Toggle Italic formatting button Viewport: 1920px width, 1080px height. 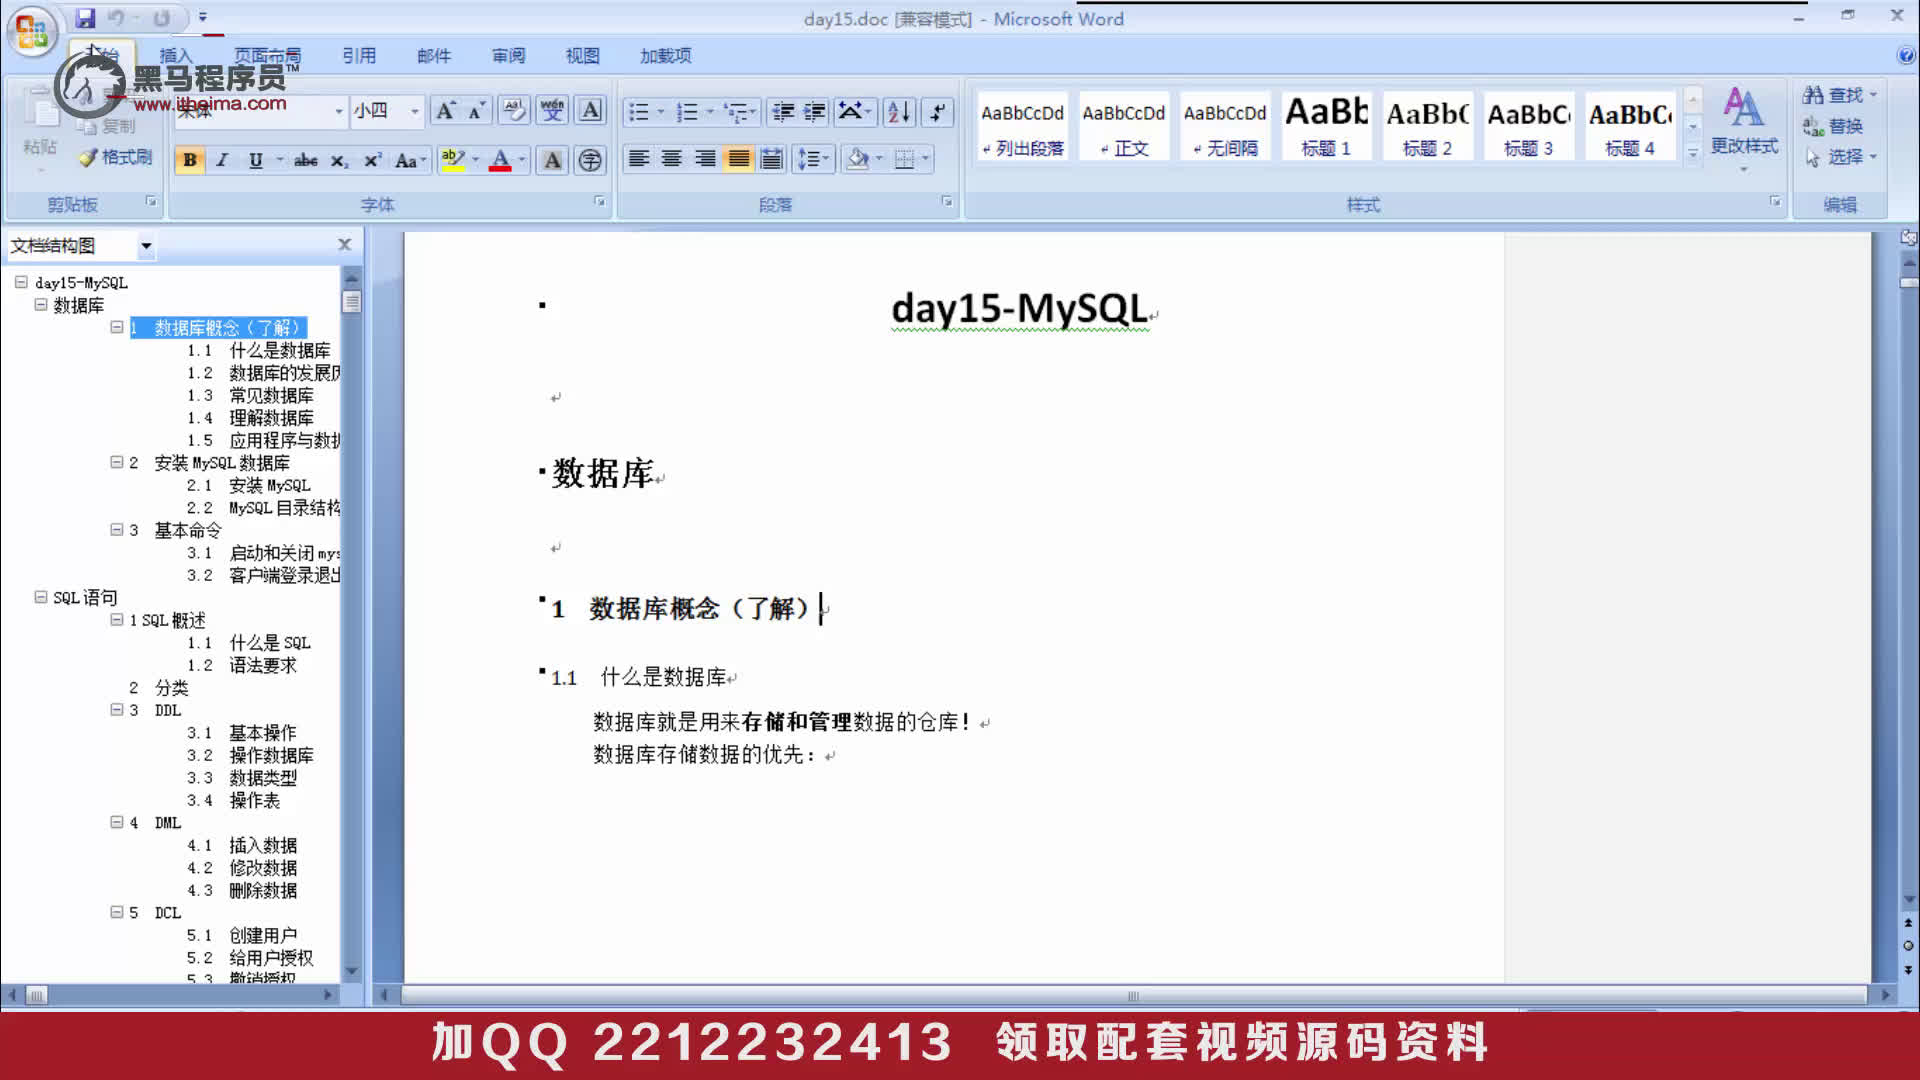[223, 160]
